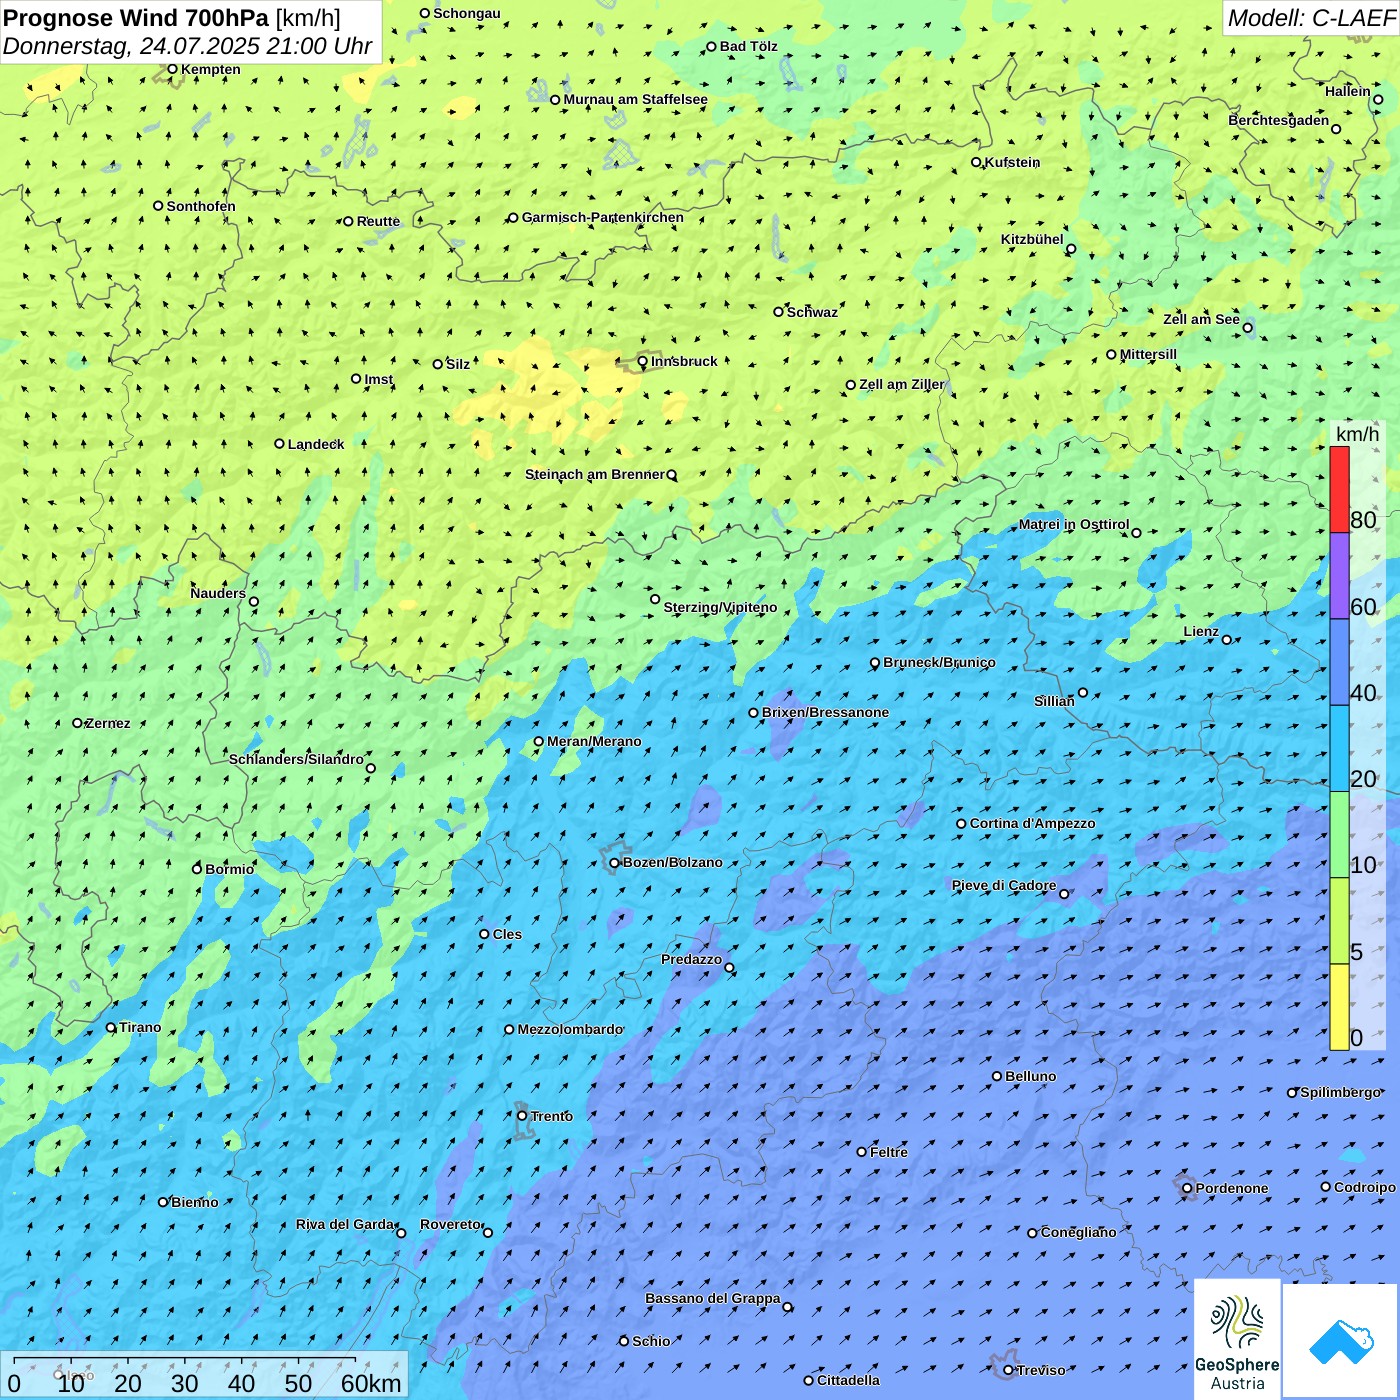Click the Trento city label
Screen dimensions: 1400x1400
coord(552,1116)
